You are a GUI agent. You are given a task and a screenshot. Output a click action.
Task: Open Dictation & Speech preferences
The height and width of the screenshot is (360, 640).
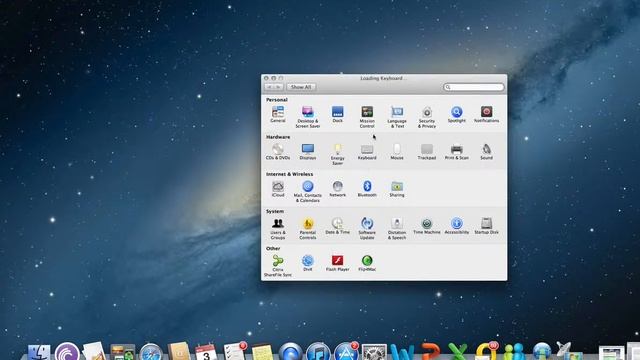(x=397, y=229)
